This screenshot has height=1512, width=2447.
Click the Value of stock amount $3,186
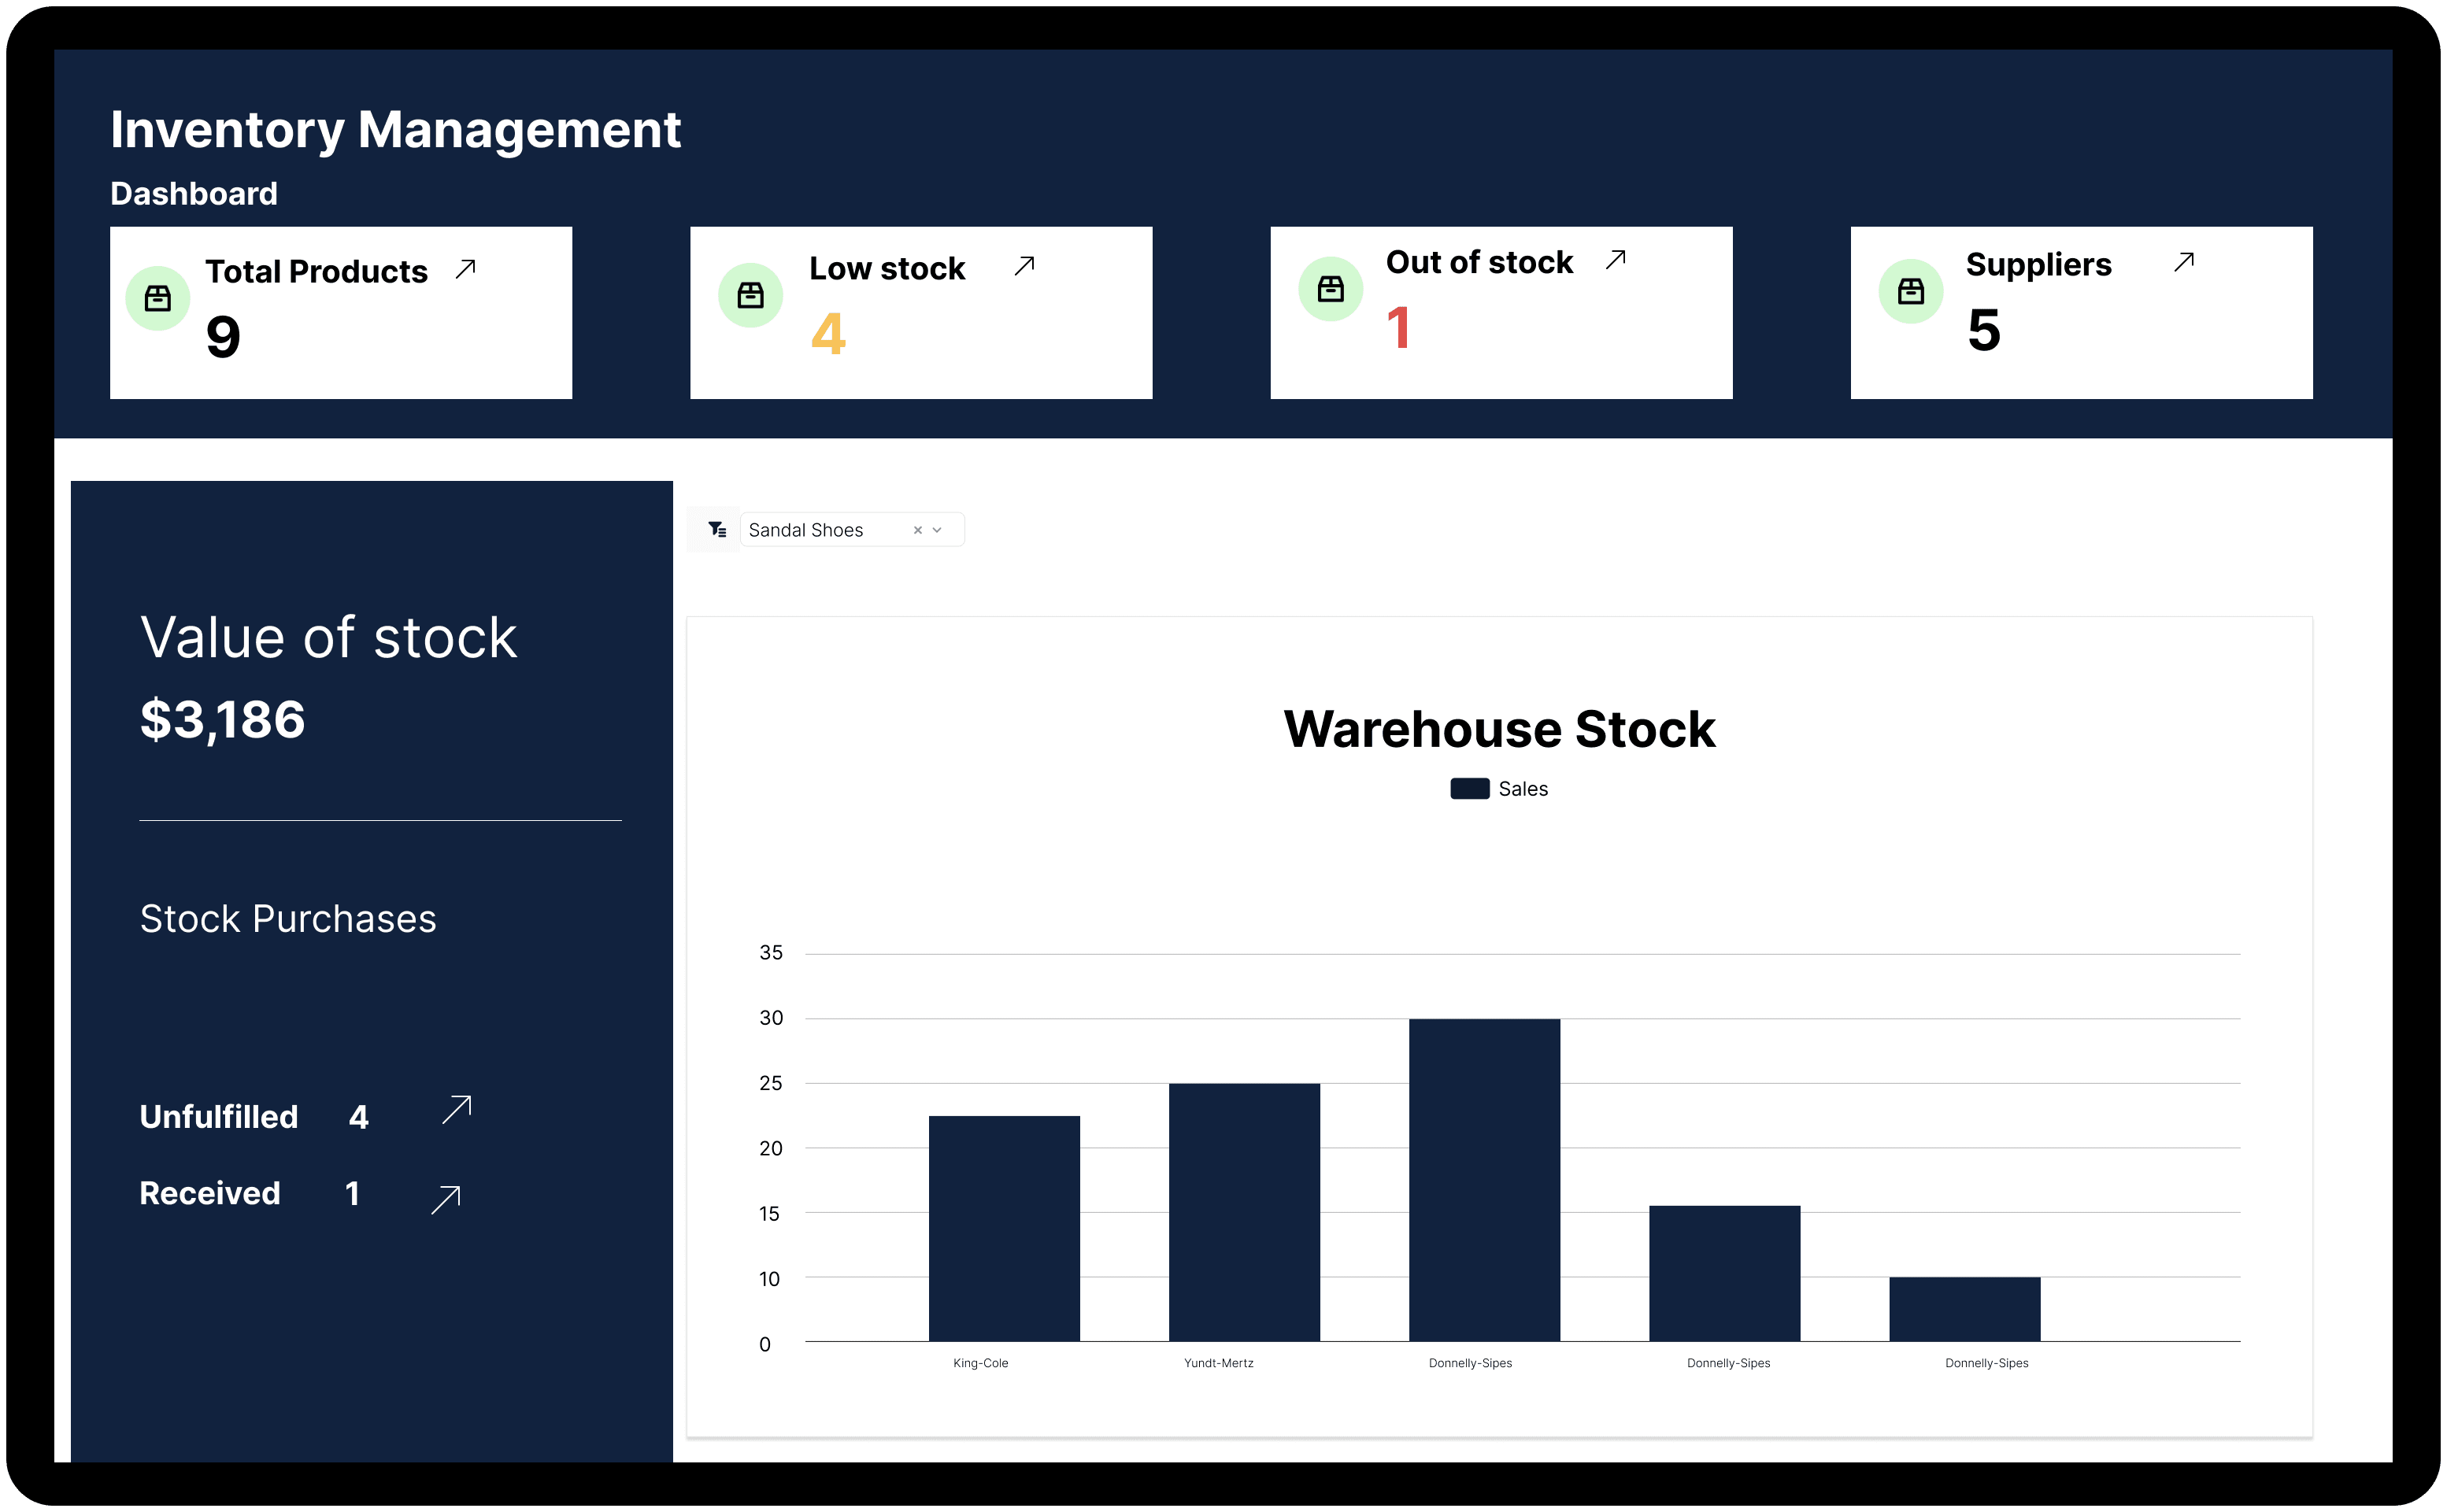(x=222, y=718)
